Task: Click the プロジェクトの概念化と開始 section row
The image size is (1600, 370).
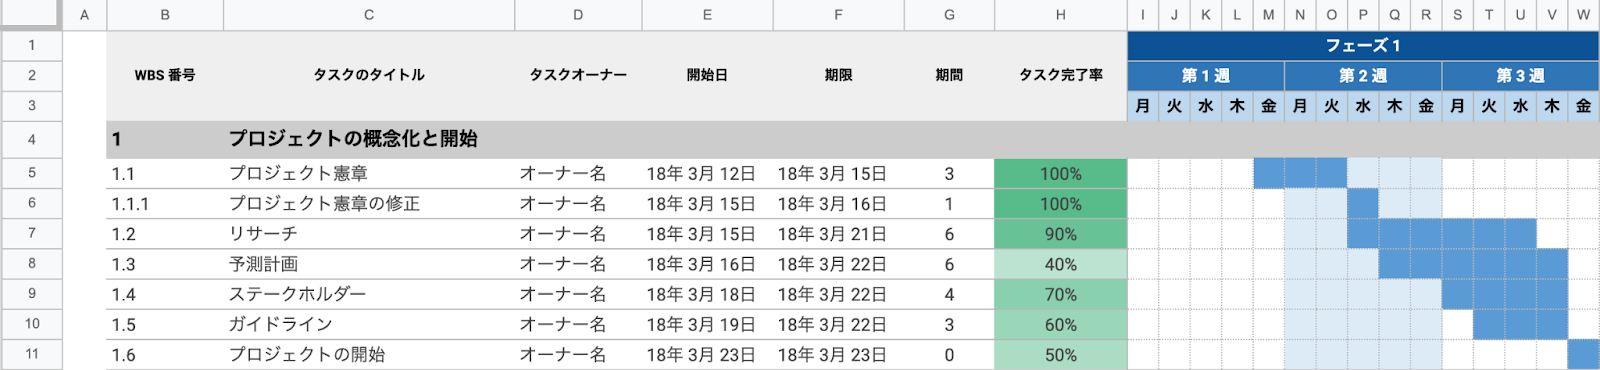Action: click(x=853, y=139)
